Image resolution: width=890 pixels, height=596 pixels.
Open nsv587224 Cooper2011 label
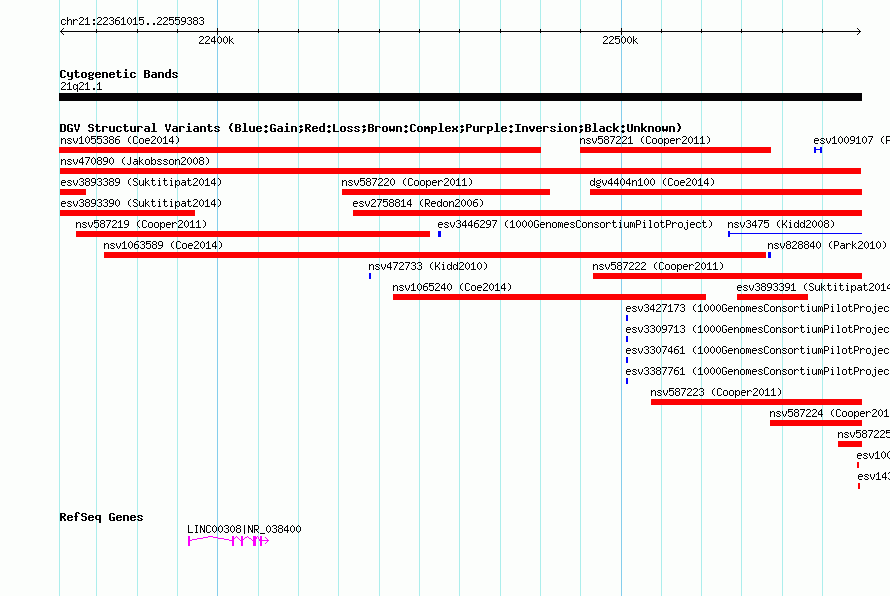829,413
